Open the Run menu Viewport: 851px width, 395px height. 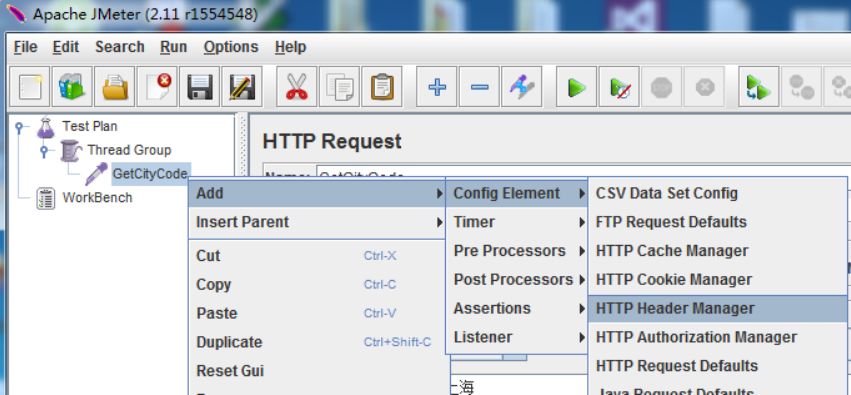(x=174, y=47)
